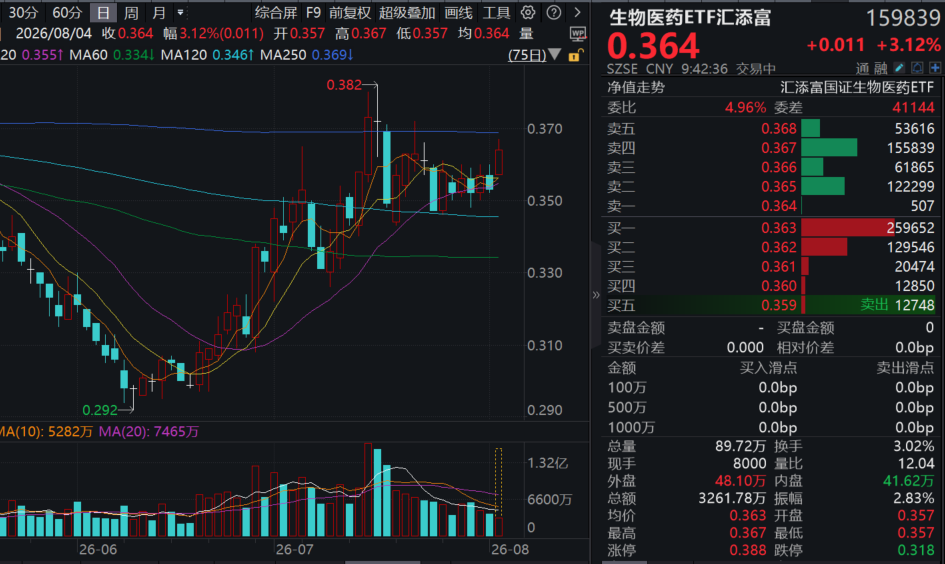Switch to 30分 period tab

coord(23,12)
